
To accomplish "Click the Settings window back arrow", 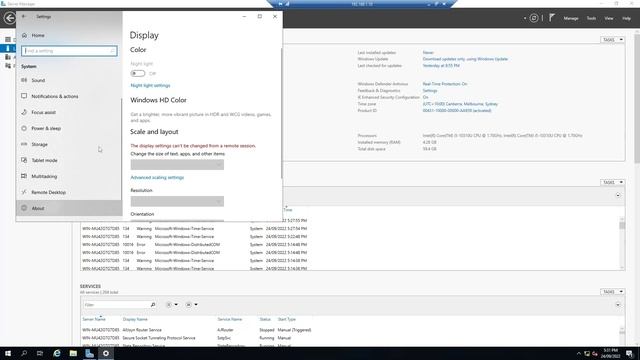I will pos(24,16).
